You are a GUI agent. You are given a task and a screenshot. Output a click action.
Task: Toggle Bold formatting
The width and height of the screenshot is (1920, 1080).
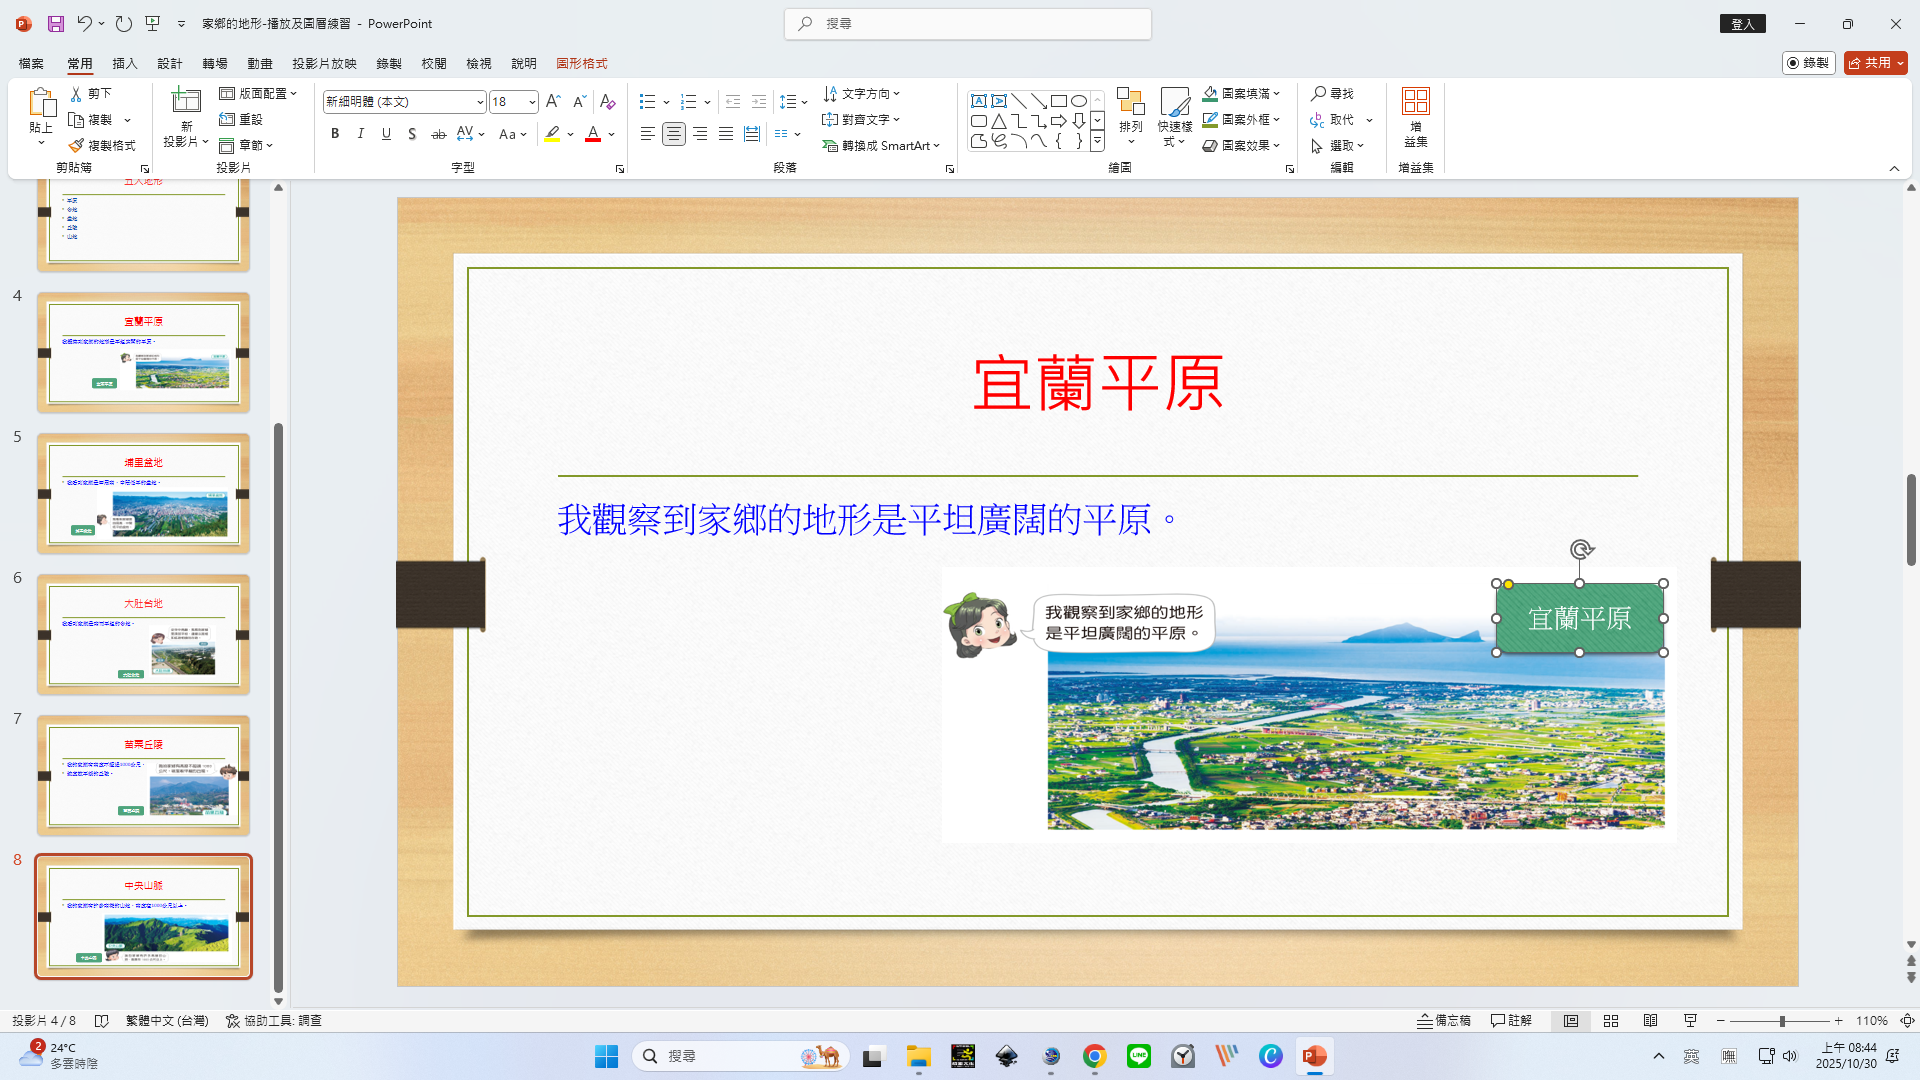coord(335,134)
